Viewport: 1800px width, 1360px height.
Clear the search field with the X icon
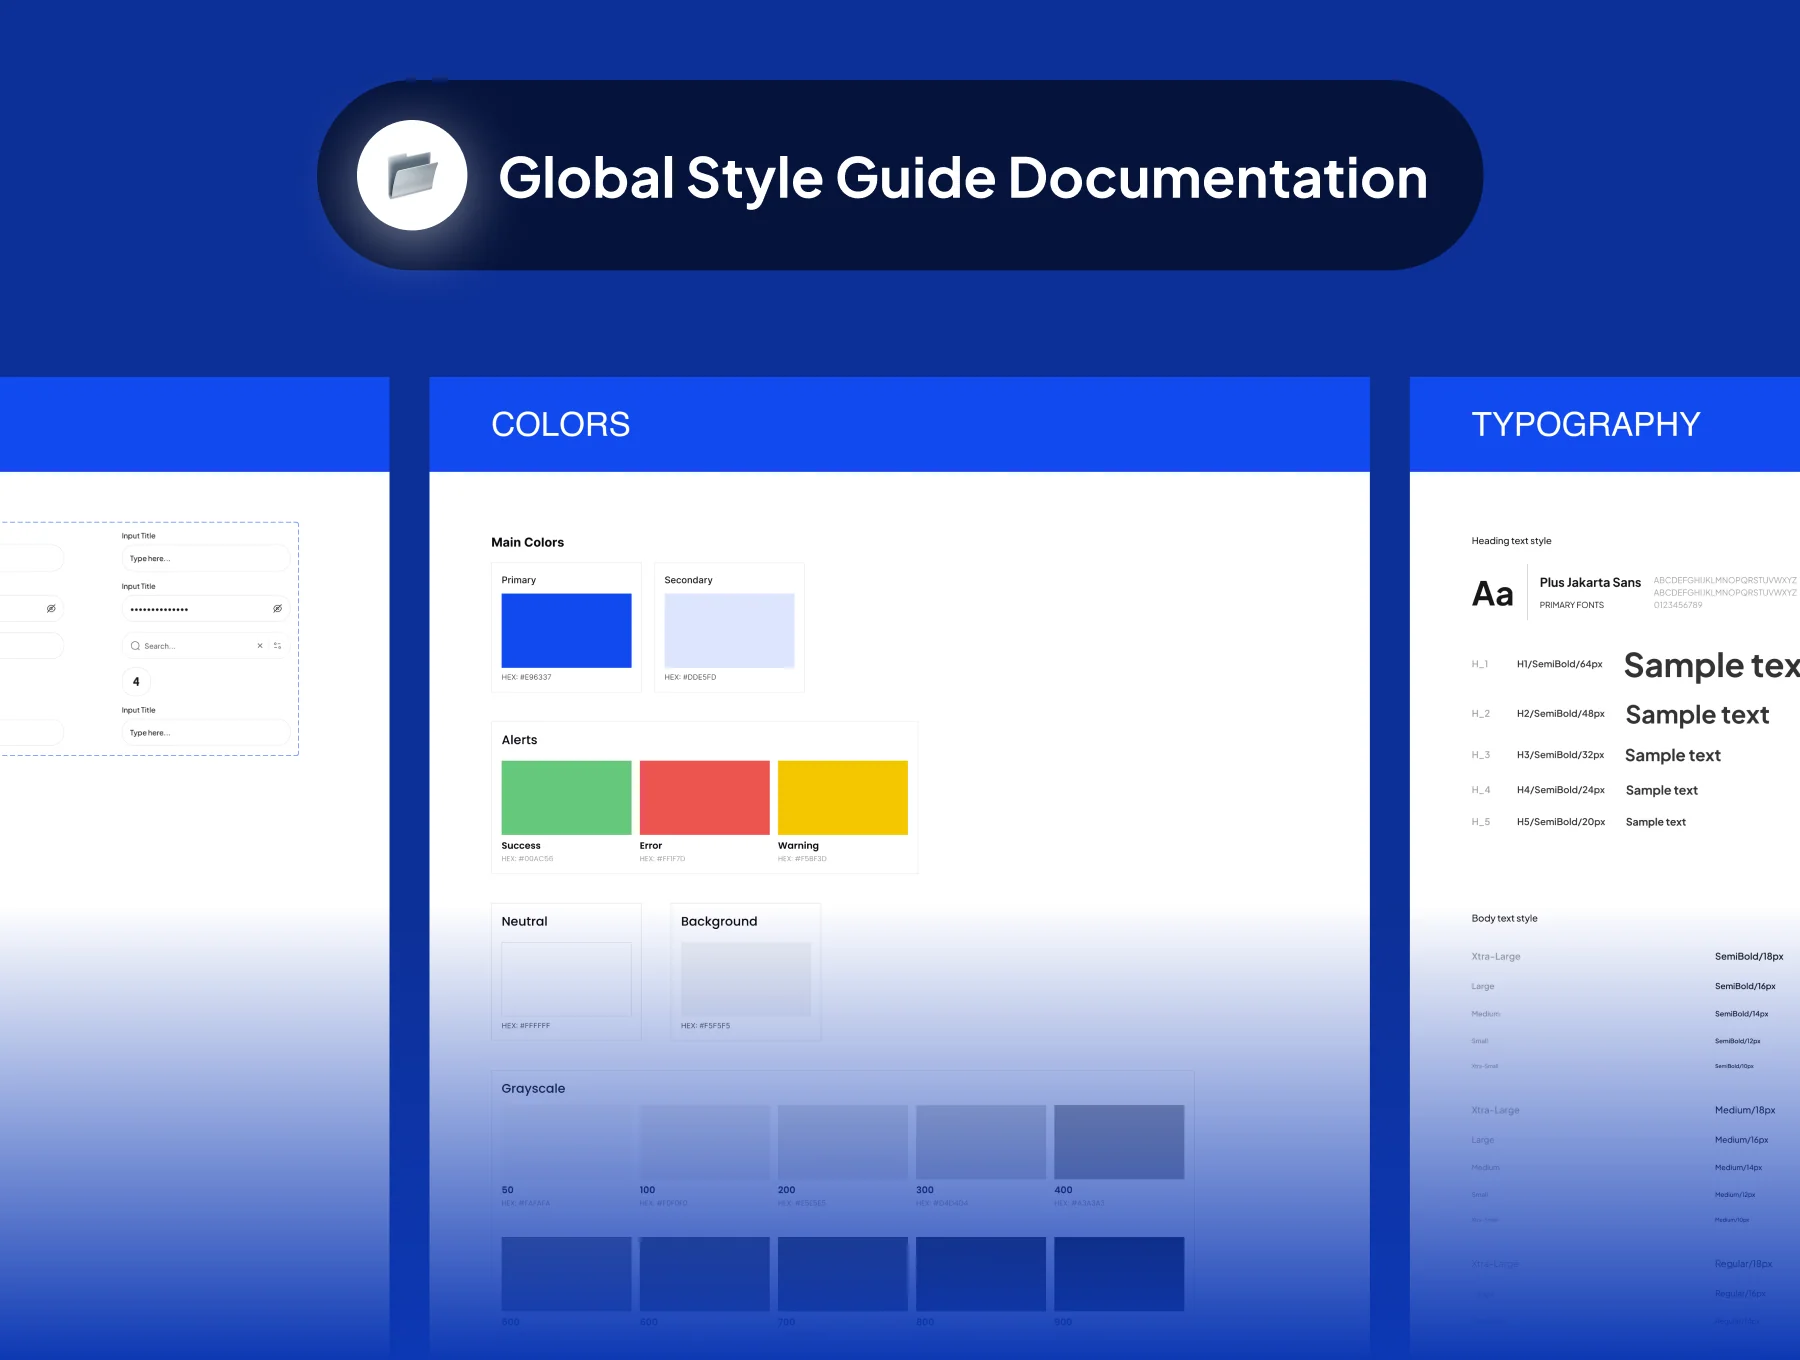click(260, 646)
